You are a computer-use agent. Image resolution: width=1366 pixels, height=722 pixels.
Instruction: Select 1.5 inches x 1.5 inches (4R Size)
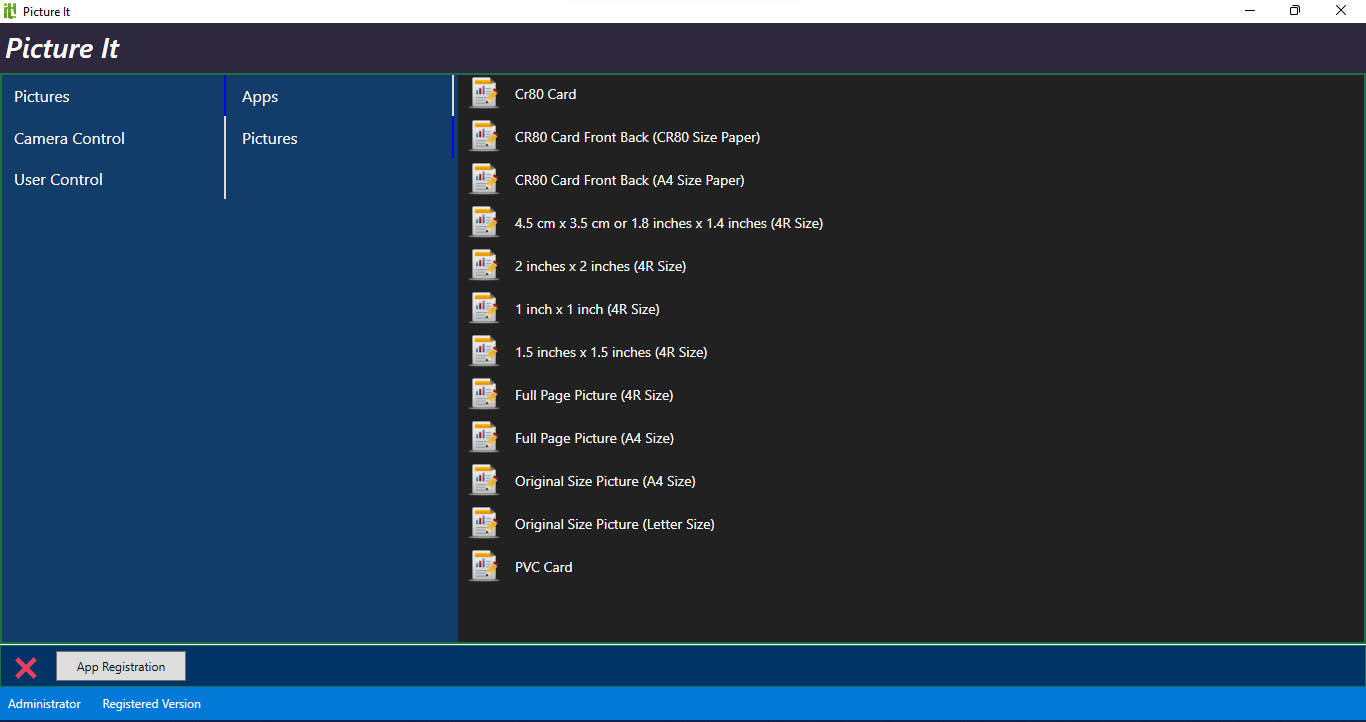(610, 352)
